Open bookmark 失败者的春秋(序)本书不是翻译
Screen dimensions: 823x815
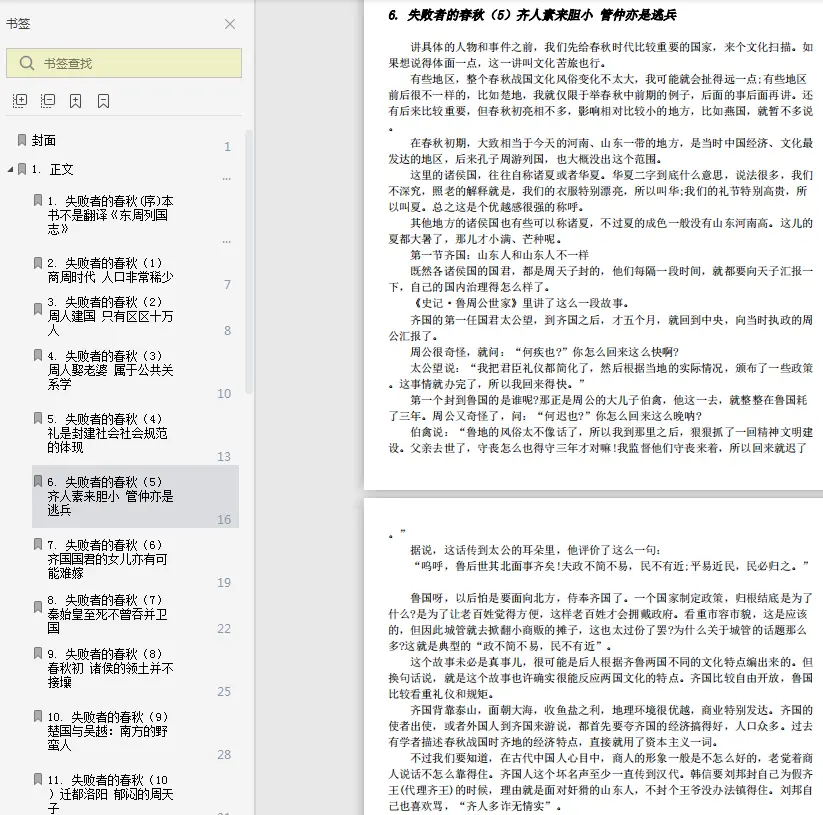pyautogui.click(x=110, y=215)
